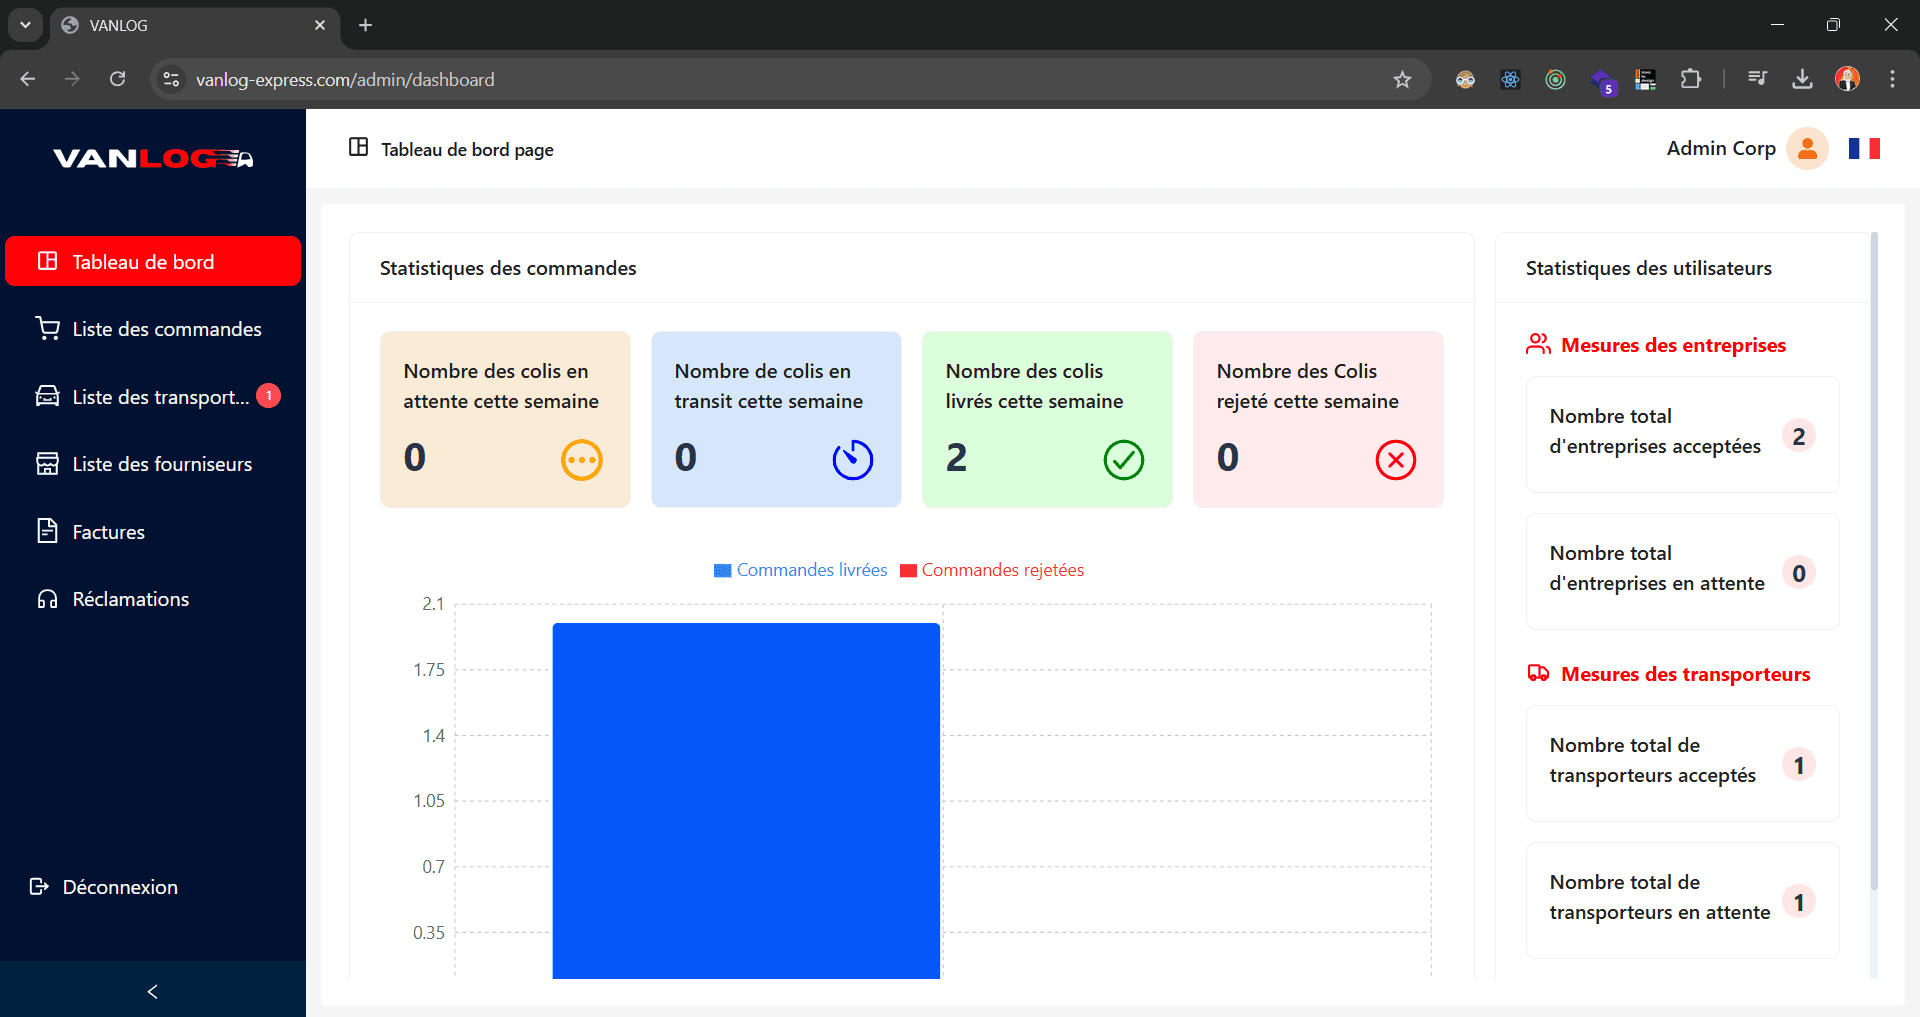Go back with the browser arrow
The height and width of the screenshot is (1017, 1920).
28,79
